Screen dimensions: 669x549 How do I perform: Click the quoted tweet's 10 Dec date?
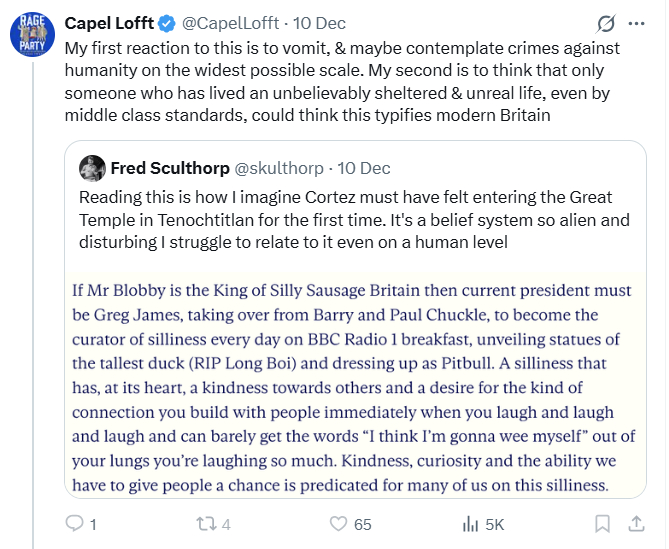364,167
